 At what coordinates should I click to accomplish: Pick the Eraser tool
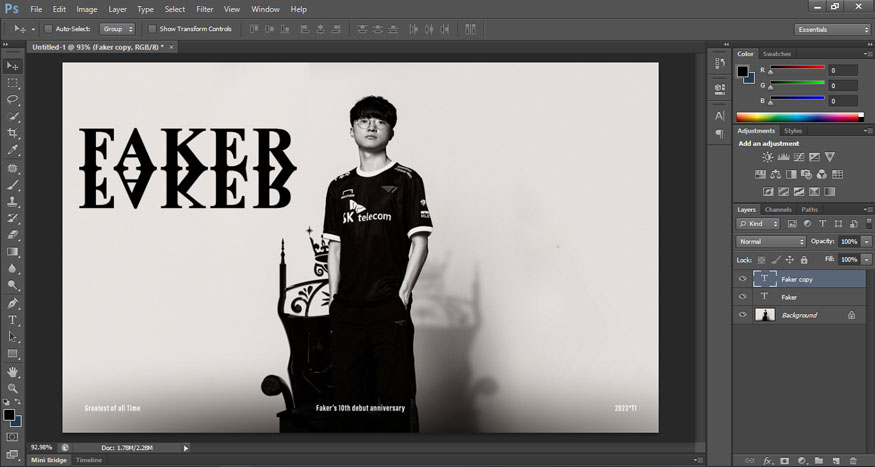point(12,235)
